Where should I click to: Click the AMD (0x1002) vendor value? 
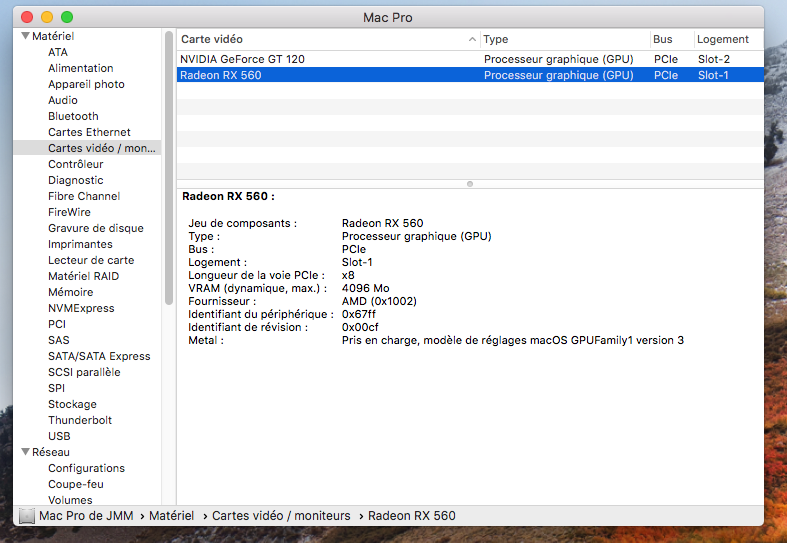click(379, 302)
